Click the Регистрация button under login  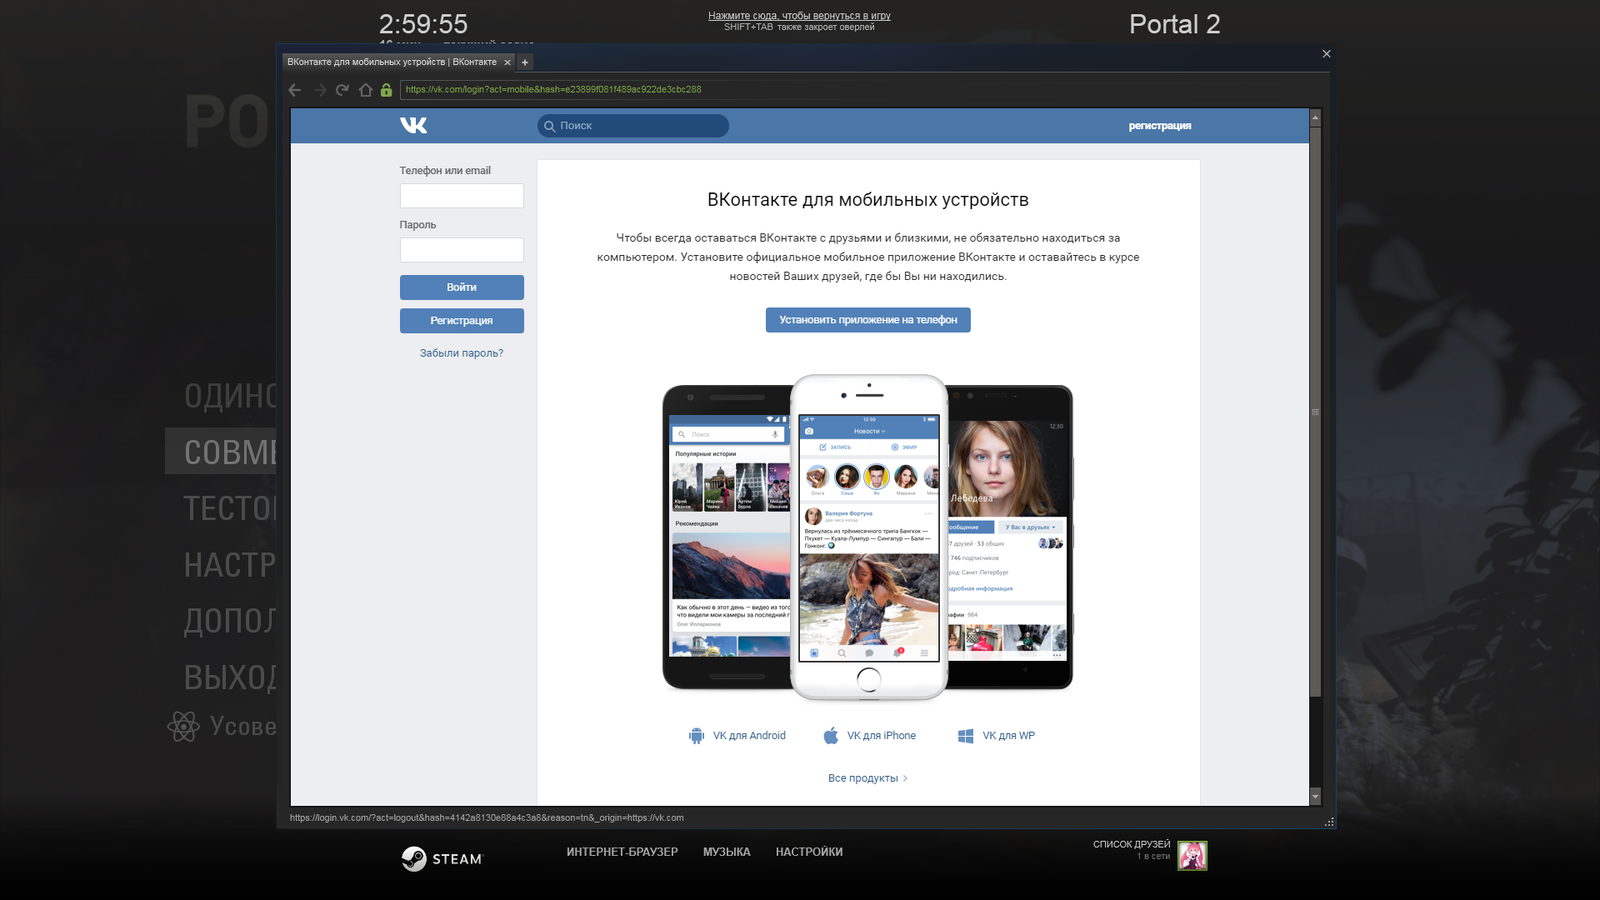point(462,320)
